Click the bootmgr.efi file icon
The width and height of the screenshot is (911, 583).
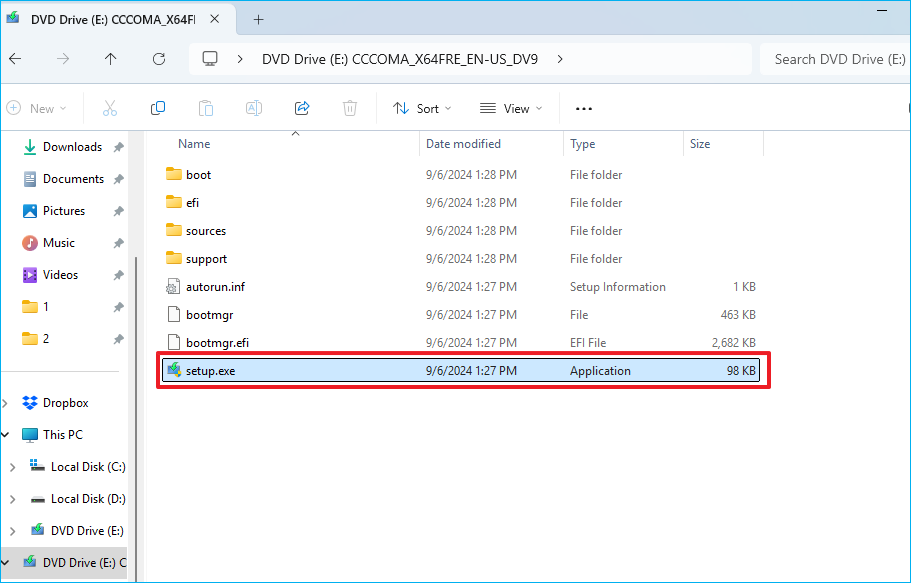click(x=173, y=342)
